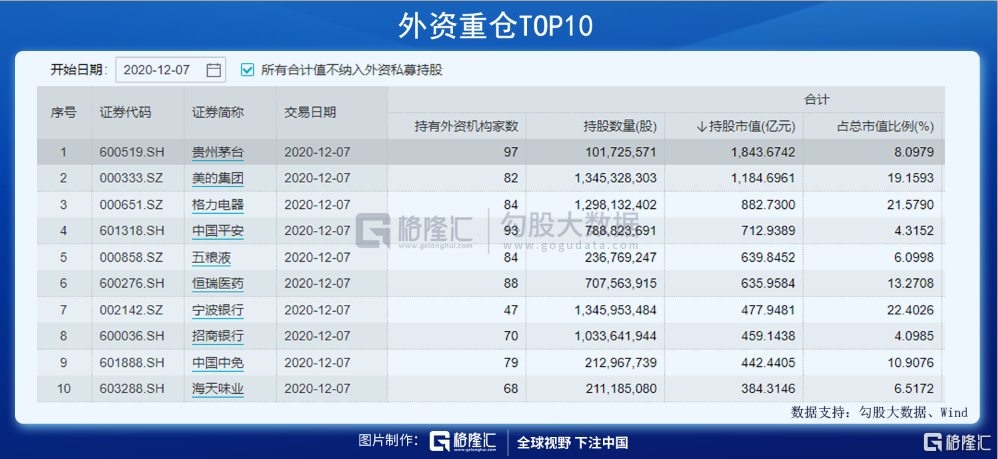Viewport: 998px width, 459px height.
Task: Open the calendar icon in date field
Action: (214, 70)
